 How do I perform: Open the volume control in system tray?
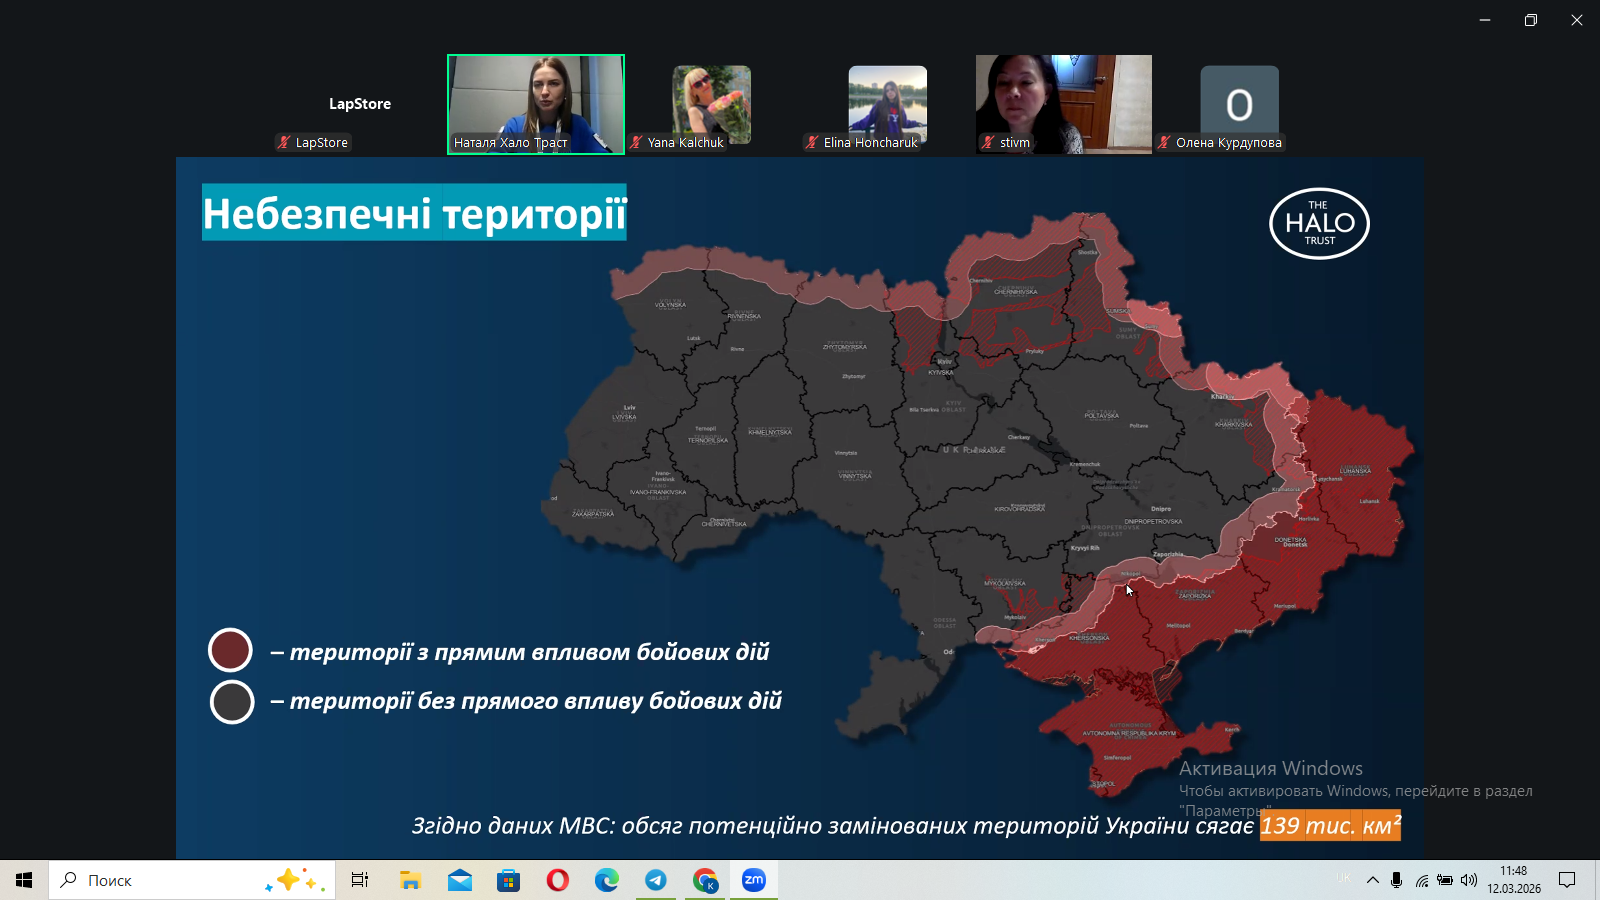[x=1468, y=880]
